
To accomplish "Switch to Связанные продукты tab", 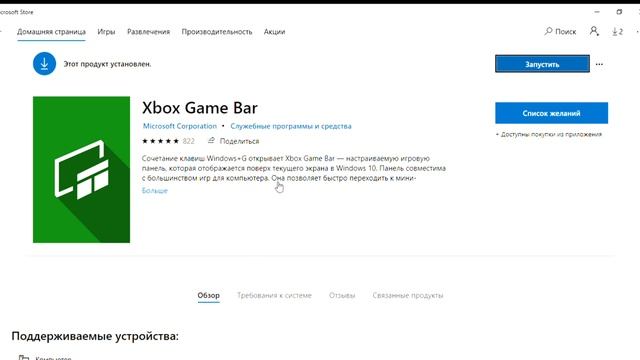I will coord(408,295).
